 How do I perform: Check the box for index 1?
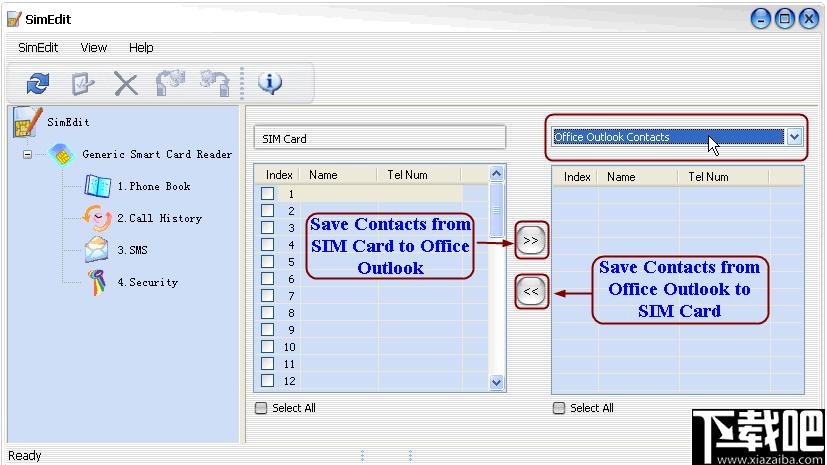pos(267,193)
